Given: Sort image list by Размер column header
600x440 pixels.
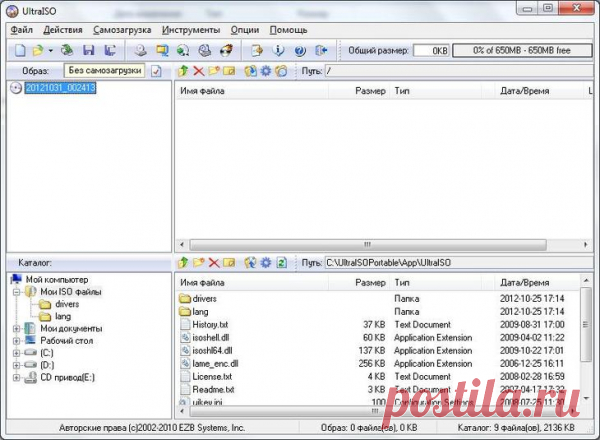Looking at the screenshot, I should (x=359, y=91).
